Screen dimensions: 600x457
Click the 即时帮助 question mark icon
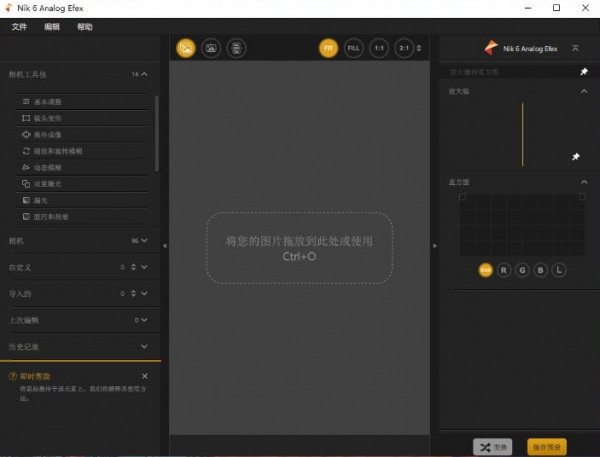point(13,376)
